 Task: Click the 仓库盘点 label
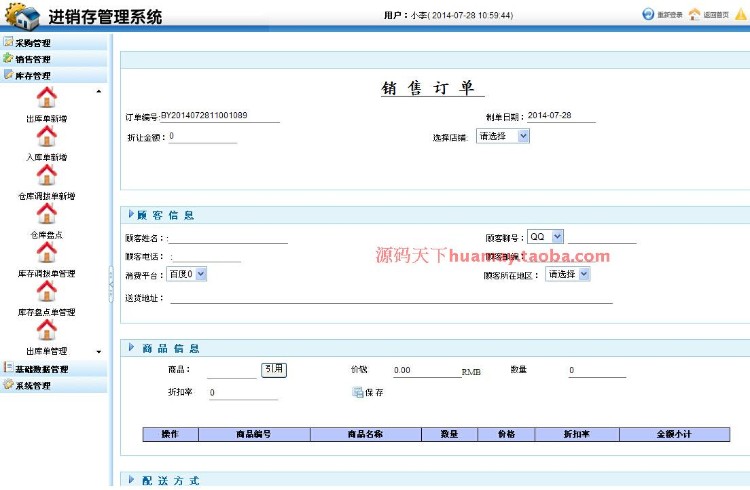pyautogui.click(x=46, y=235)
